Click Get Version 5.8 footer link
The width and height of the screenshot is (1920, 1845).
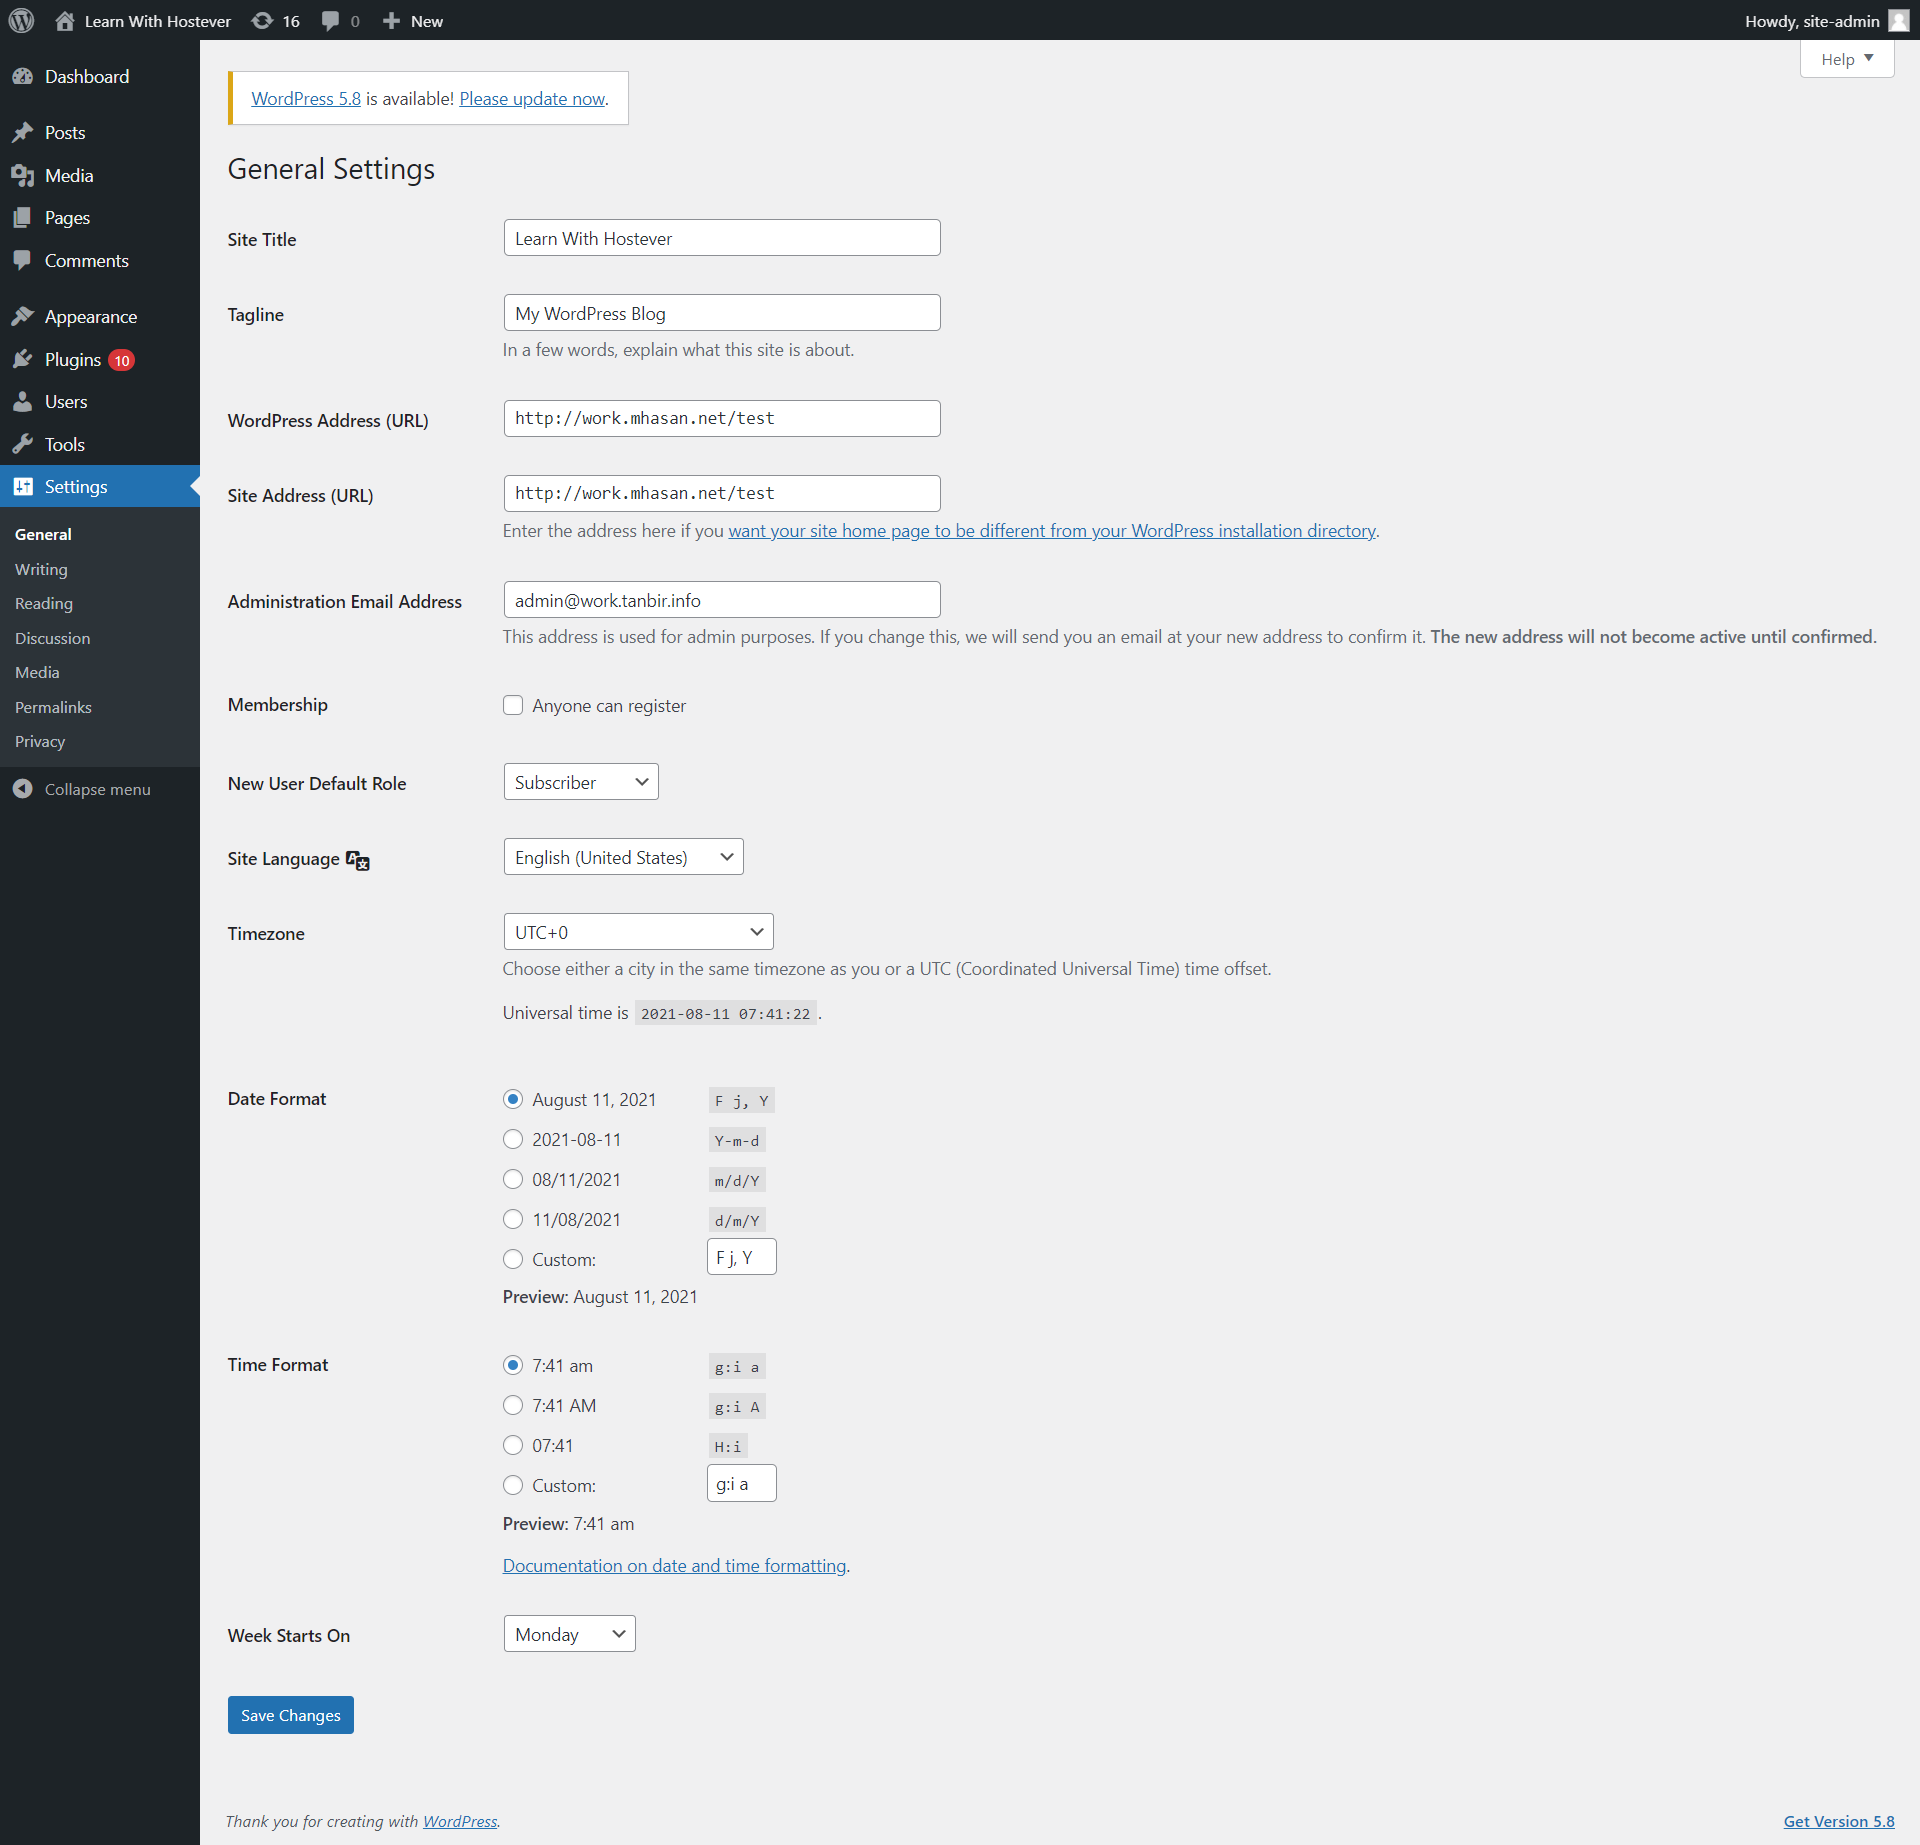point(1839,1821)
